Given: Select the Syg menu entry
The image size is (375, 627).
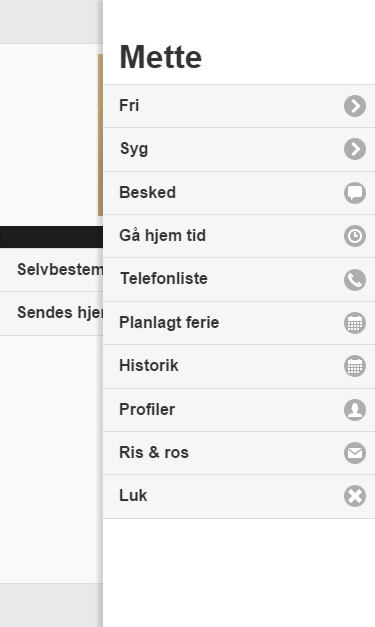Looking at the screenshot, I should coord(239,150).
